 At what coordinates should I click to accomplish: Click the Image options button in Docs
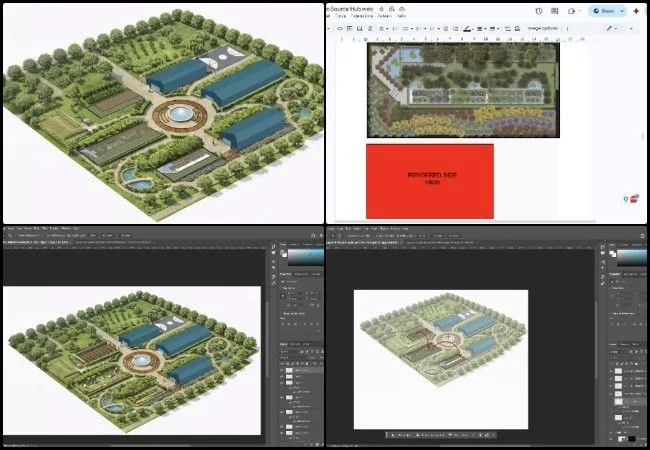click(543, 28)
